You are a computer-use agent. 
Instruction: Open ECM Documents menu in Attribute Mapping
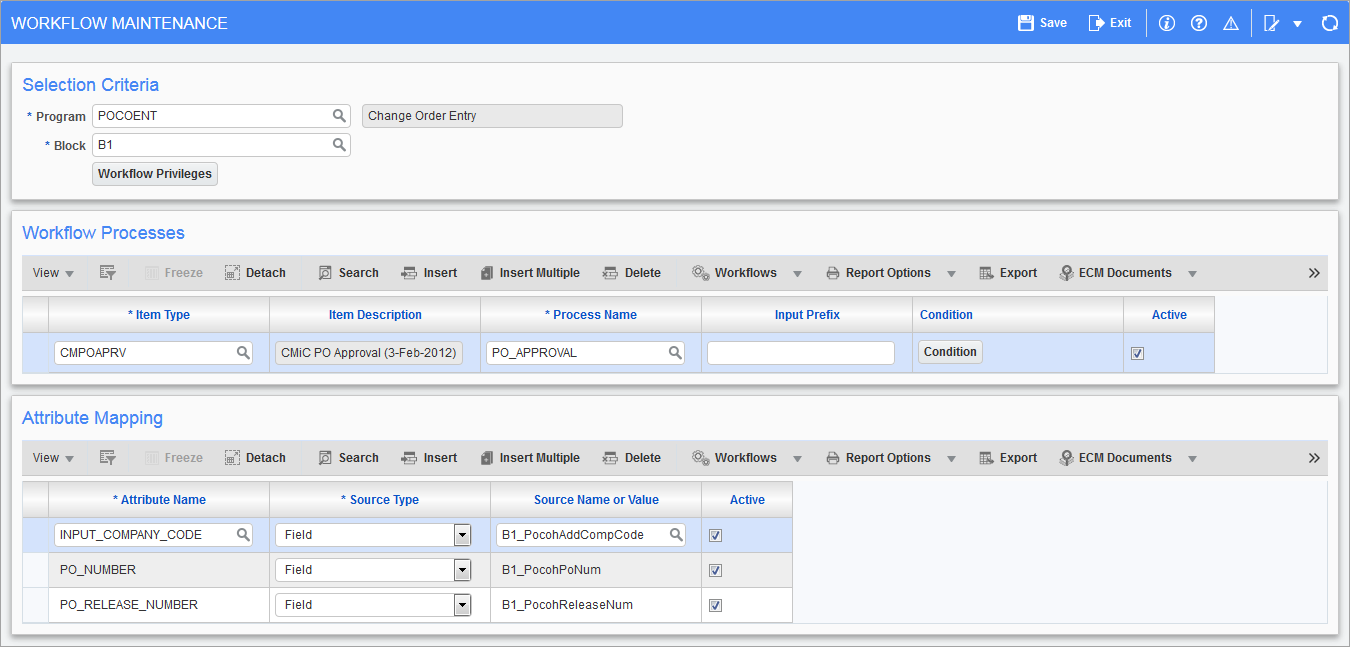(x=1192, y=457)
